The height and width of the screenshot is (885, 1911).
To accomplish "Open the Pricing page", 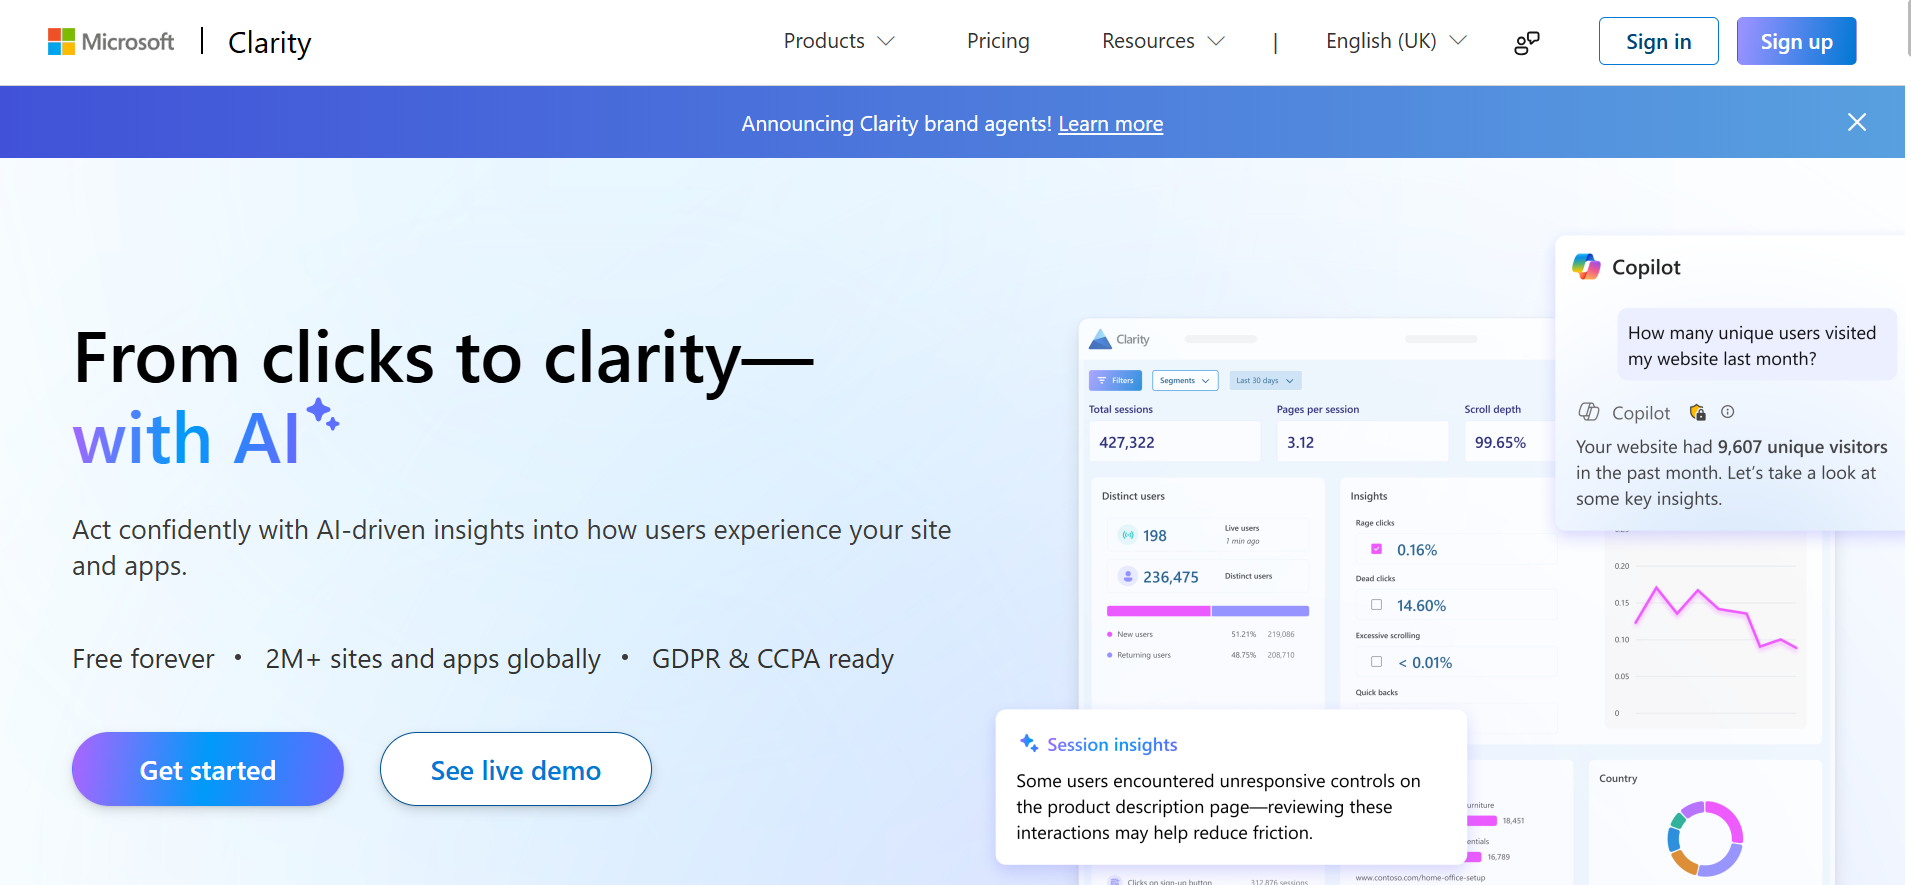I will 998,41.
